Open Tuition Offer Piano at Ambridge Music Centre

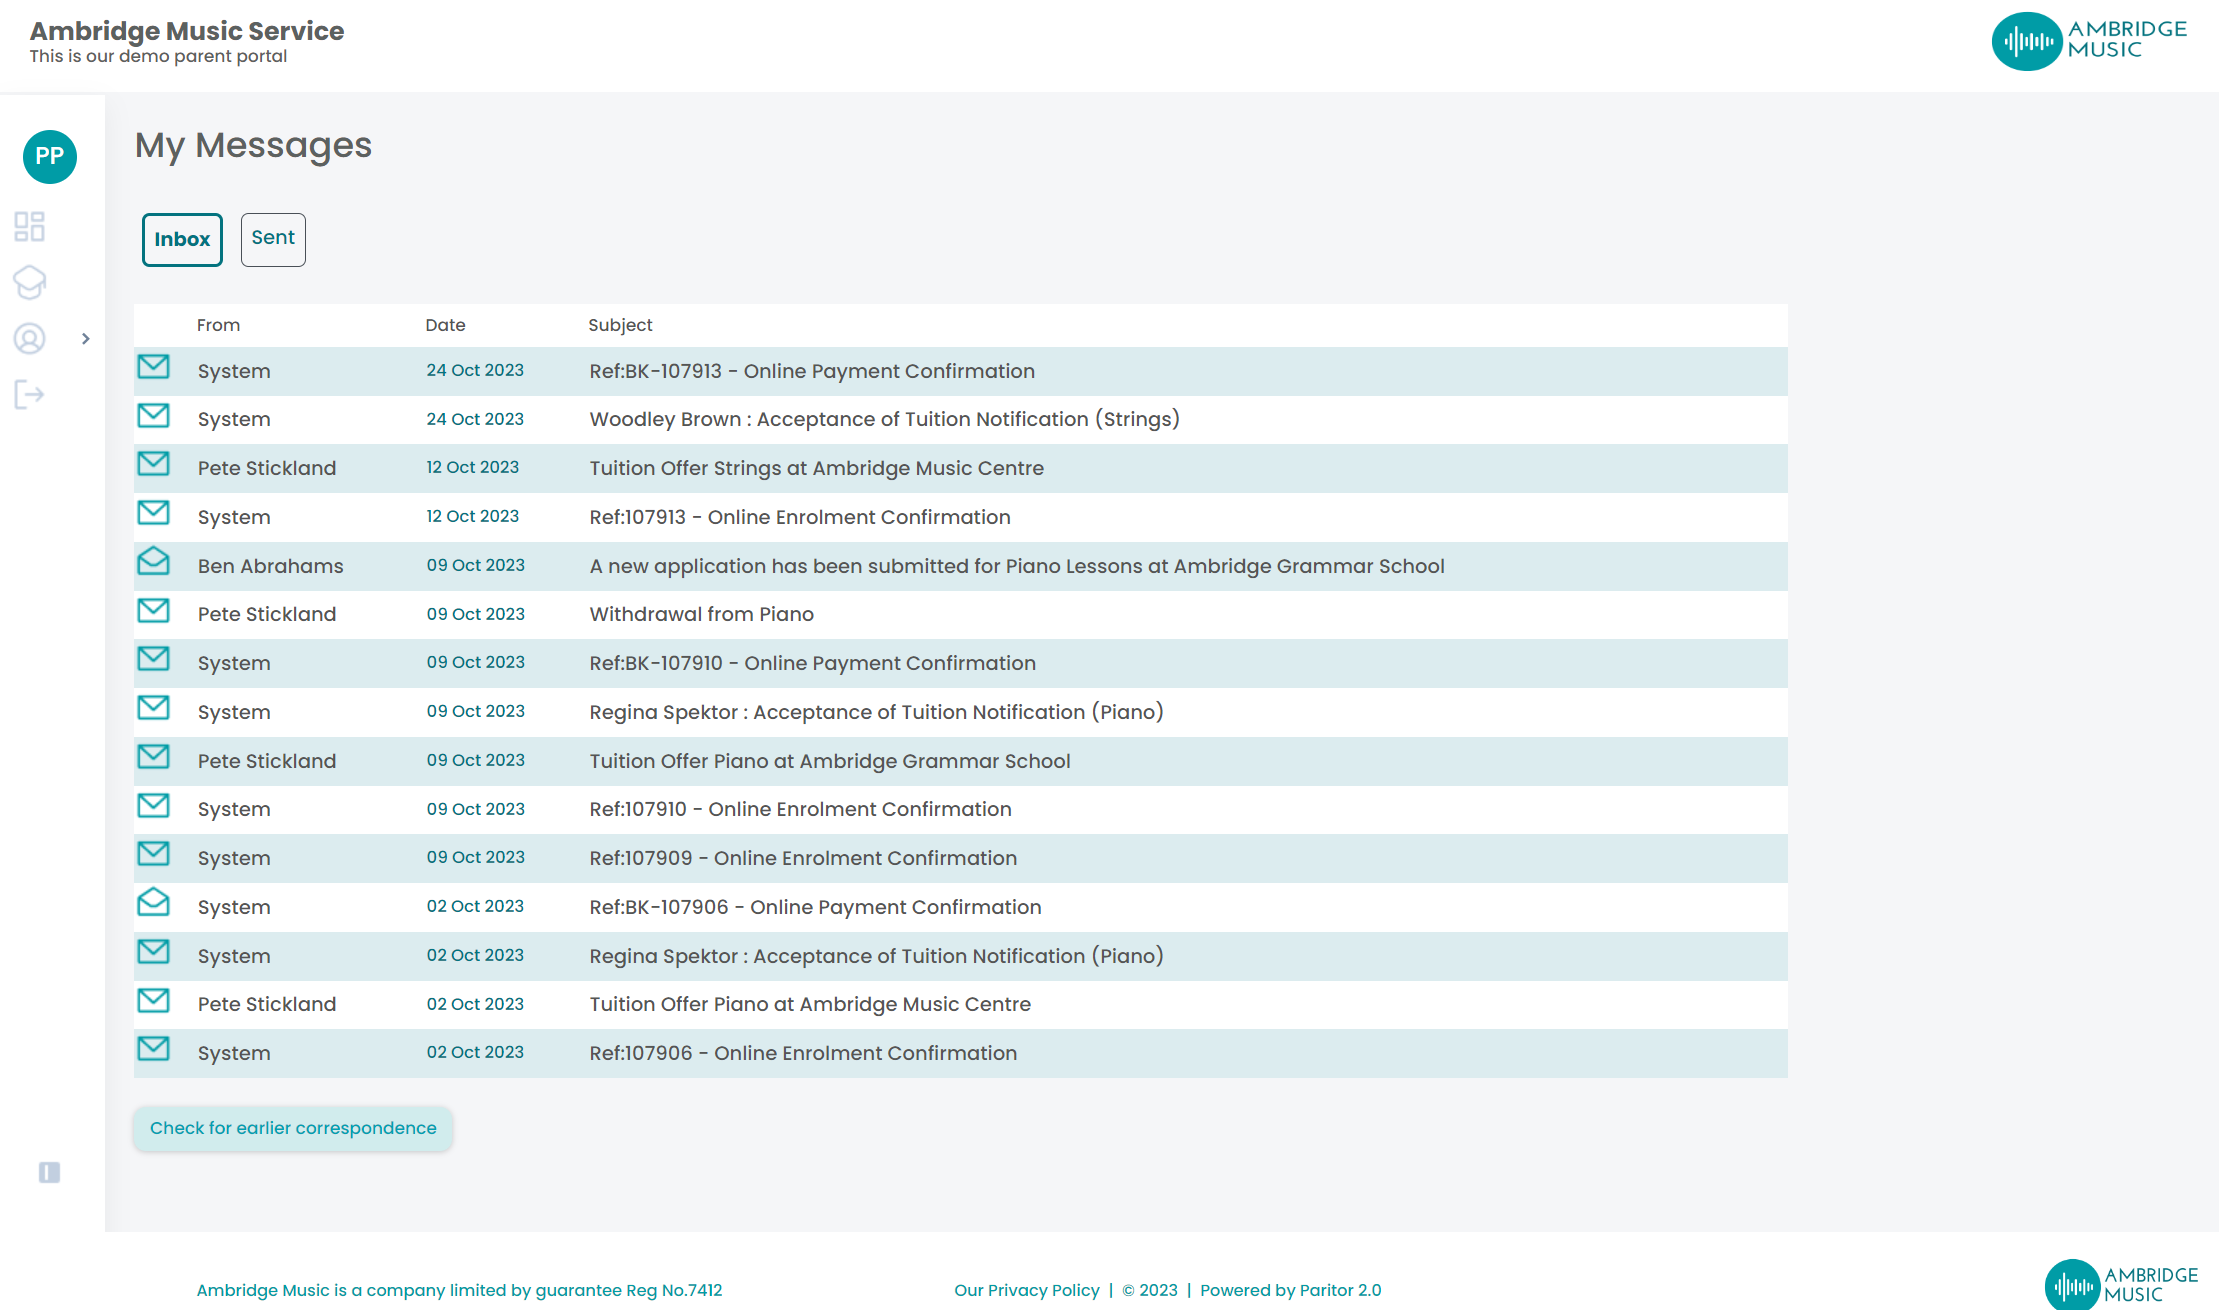point(810,1005)
